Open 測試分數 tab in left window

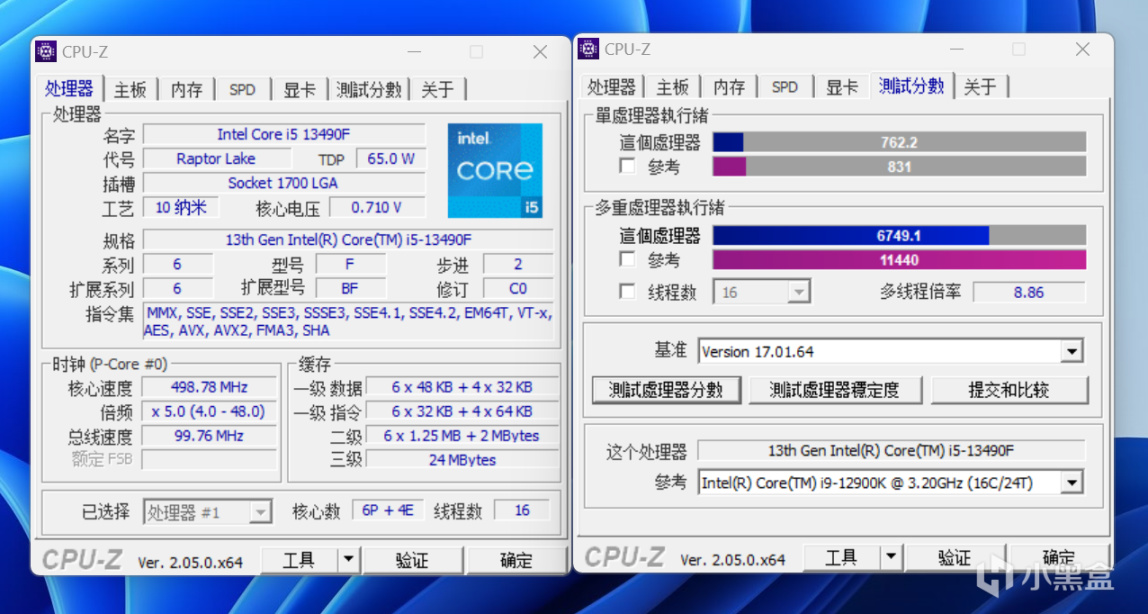click(369, 90)
